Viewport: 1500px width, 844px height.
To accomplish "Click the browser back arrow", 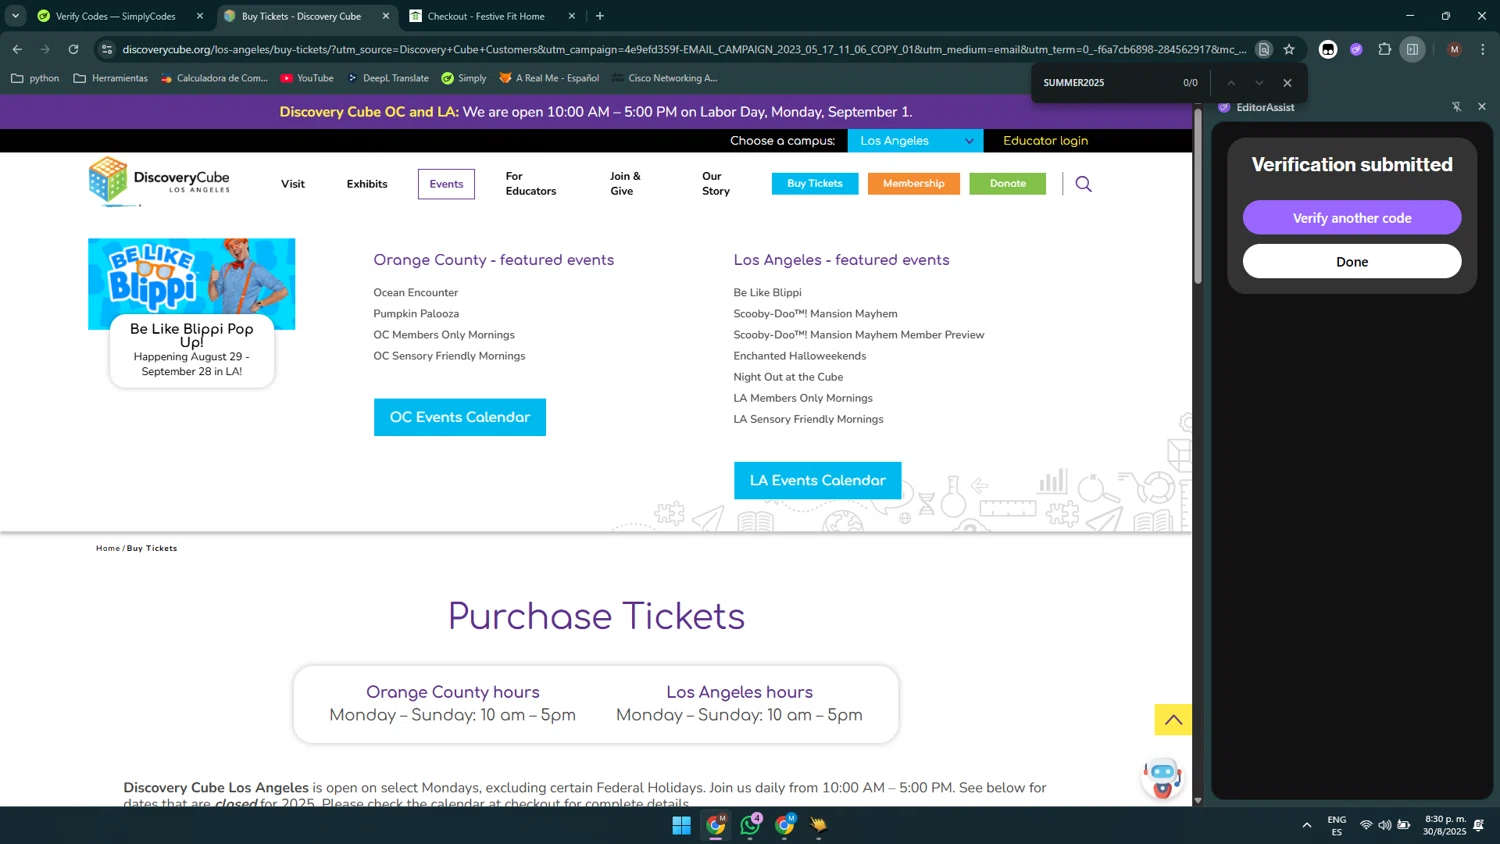I will pos(17,49).
